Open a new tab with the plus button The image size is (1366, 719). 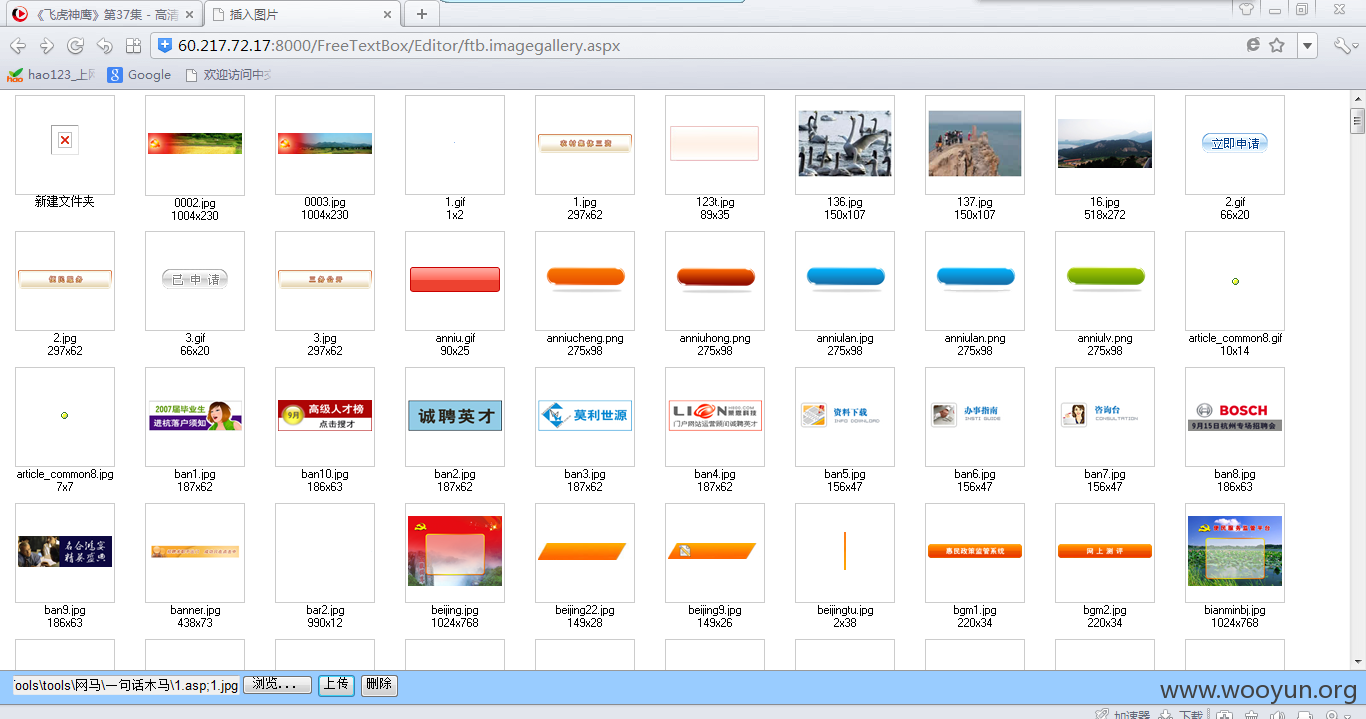point(422,14)
